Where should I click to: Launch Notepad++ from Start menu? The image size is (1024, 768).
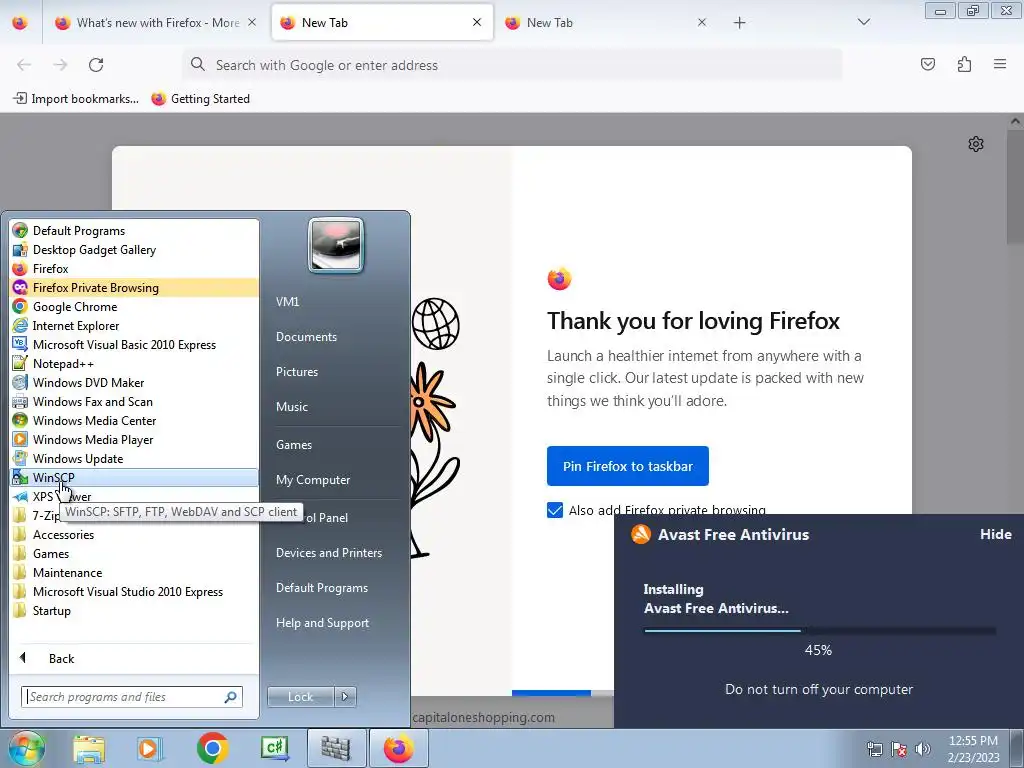[x=134, y=364]
